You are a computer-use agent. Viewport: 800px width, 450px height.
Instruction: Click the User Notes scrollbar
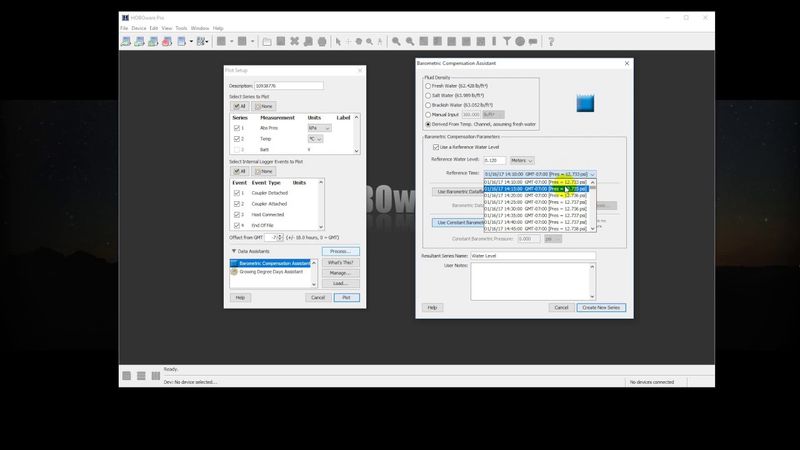(592, 281)
